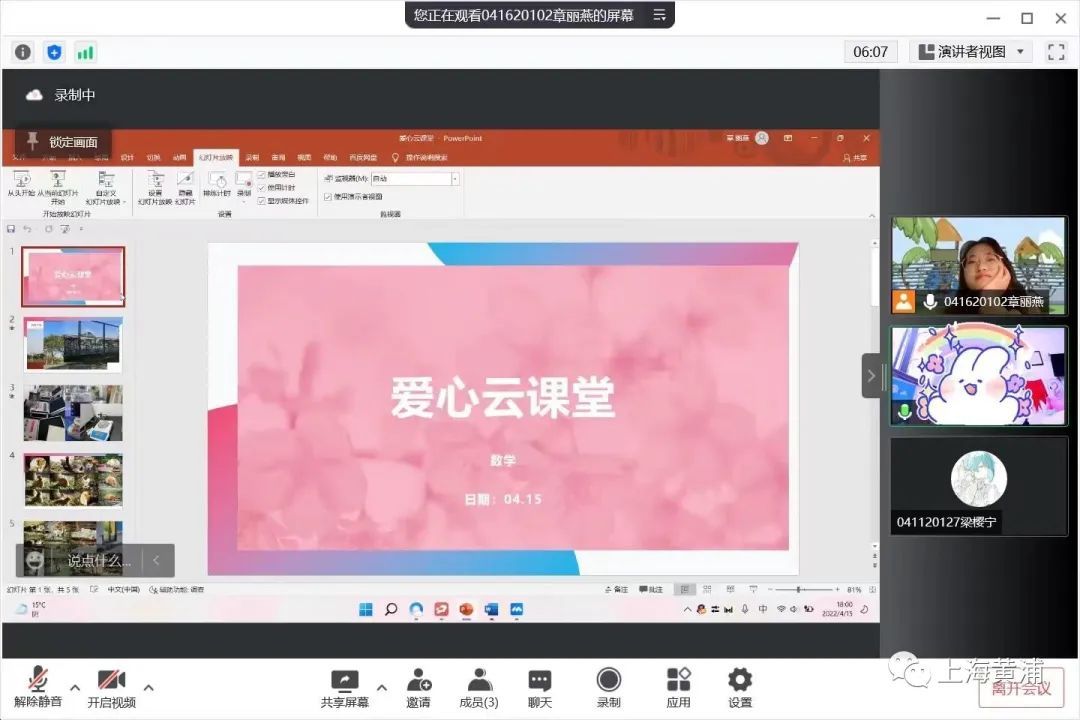Viewport: 1080px width, 720px height.
Task: Open the 视图 ribbon tab
Action: coord(304,158)
